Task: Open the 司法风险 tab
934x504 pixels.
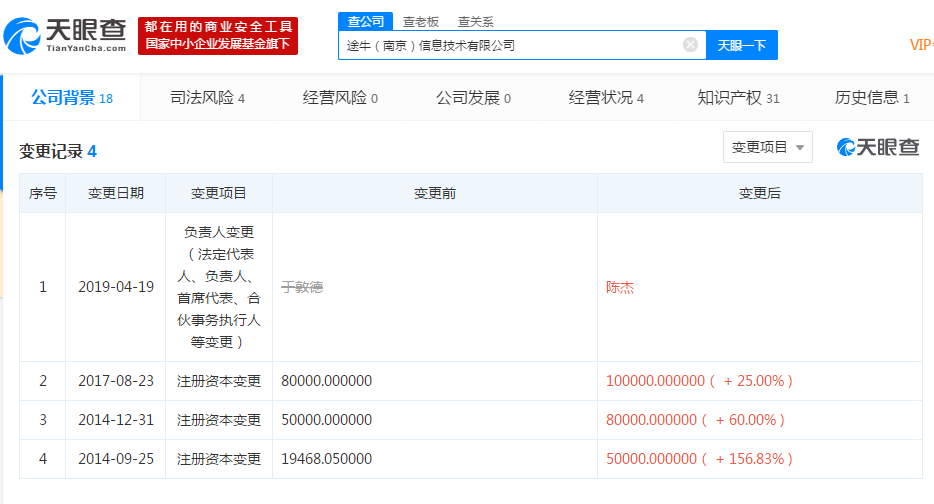Action: pos(207,98)
